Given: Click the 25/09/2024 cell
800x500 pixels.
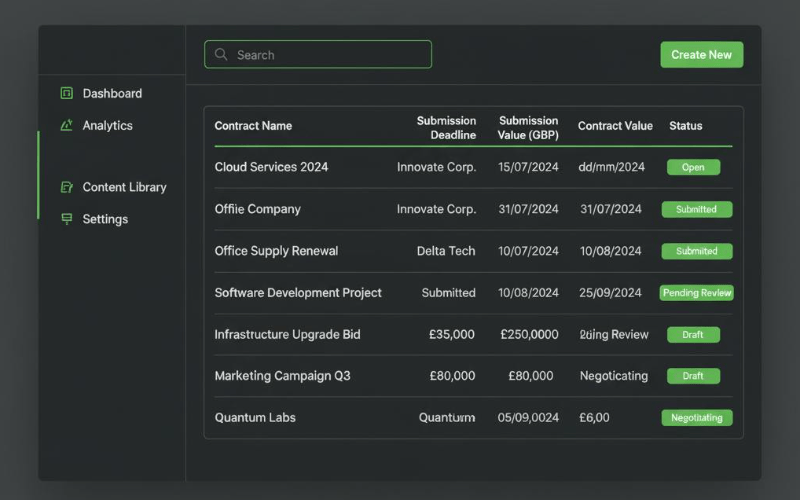Looking at the screenshot, I should [x=610, y=293].
